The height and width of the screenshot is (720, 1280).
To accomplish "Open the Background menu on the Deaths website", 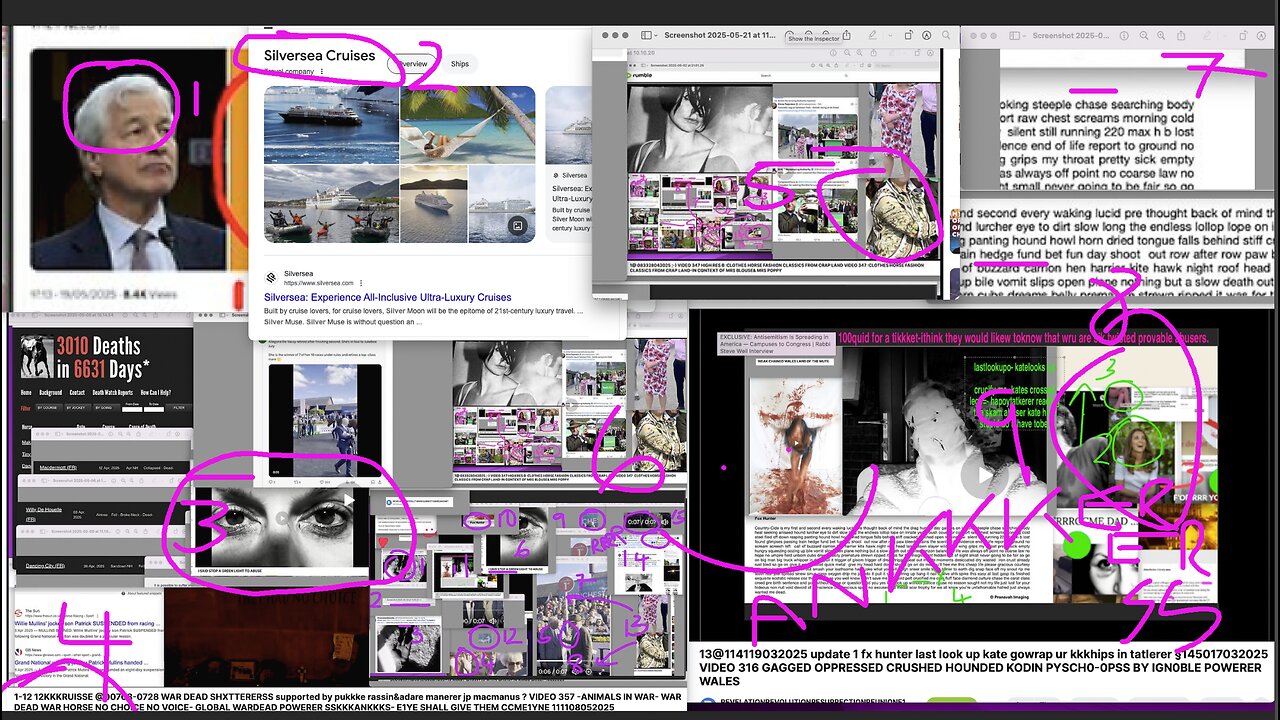I will [x=51, y=393].
